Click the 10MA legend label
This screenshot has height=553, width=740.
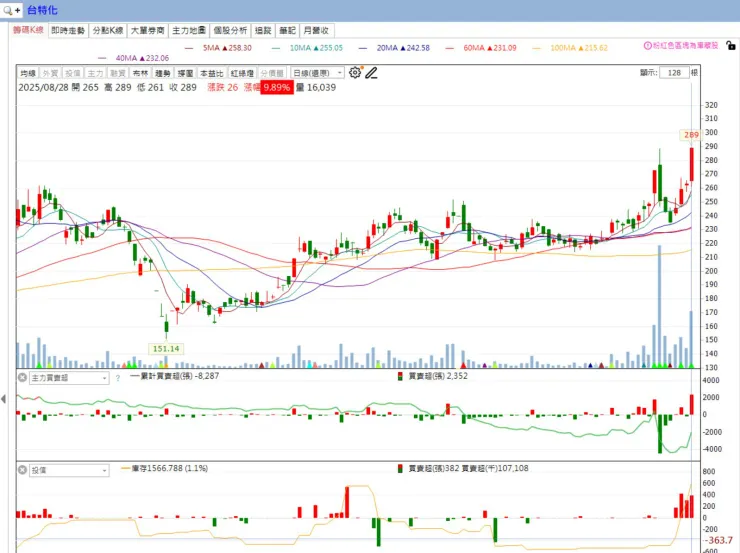316,48
